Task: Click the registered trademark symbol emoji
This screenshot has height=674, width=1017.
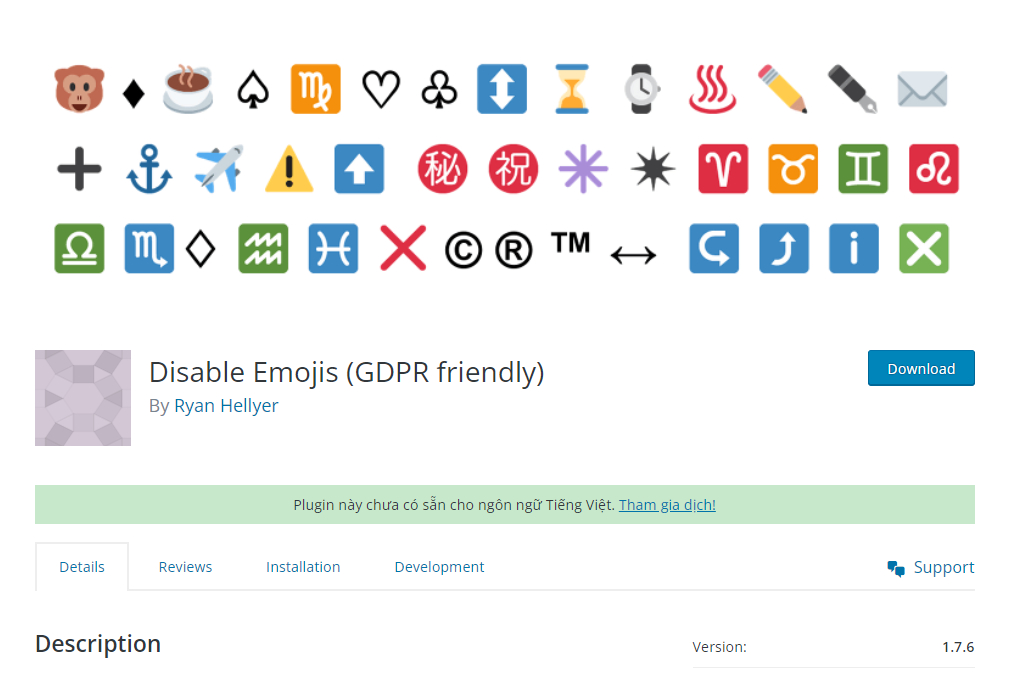Action: click(514, 250)
